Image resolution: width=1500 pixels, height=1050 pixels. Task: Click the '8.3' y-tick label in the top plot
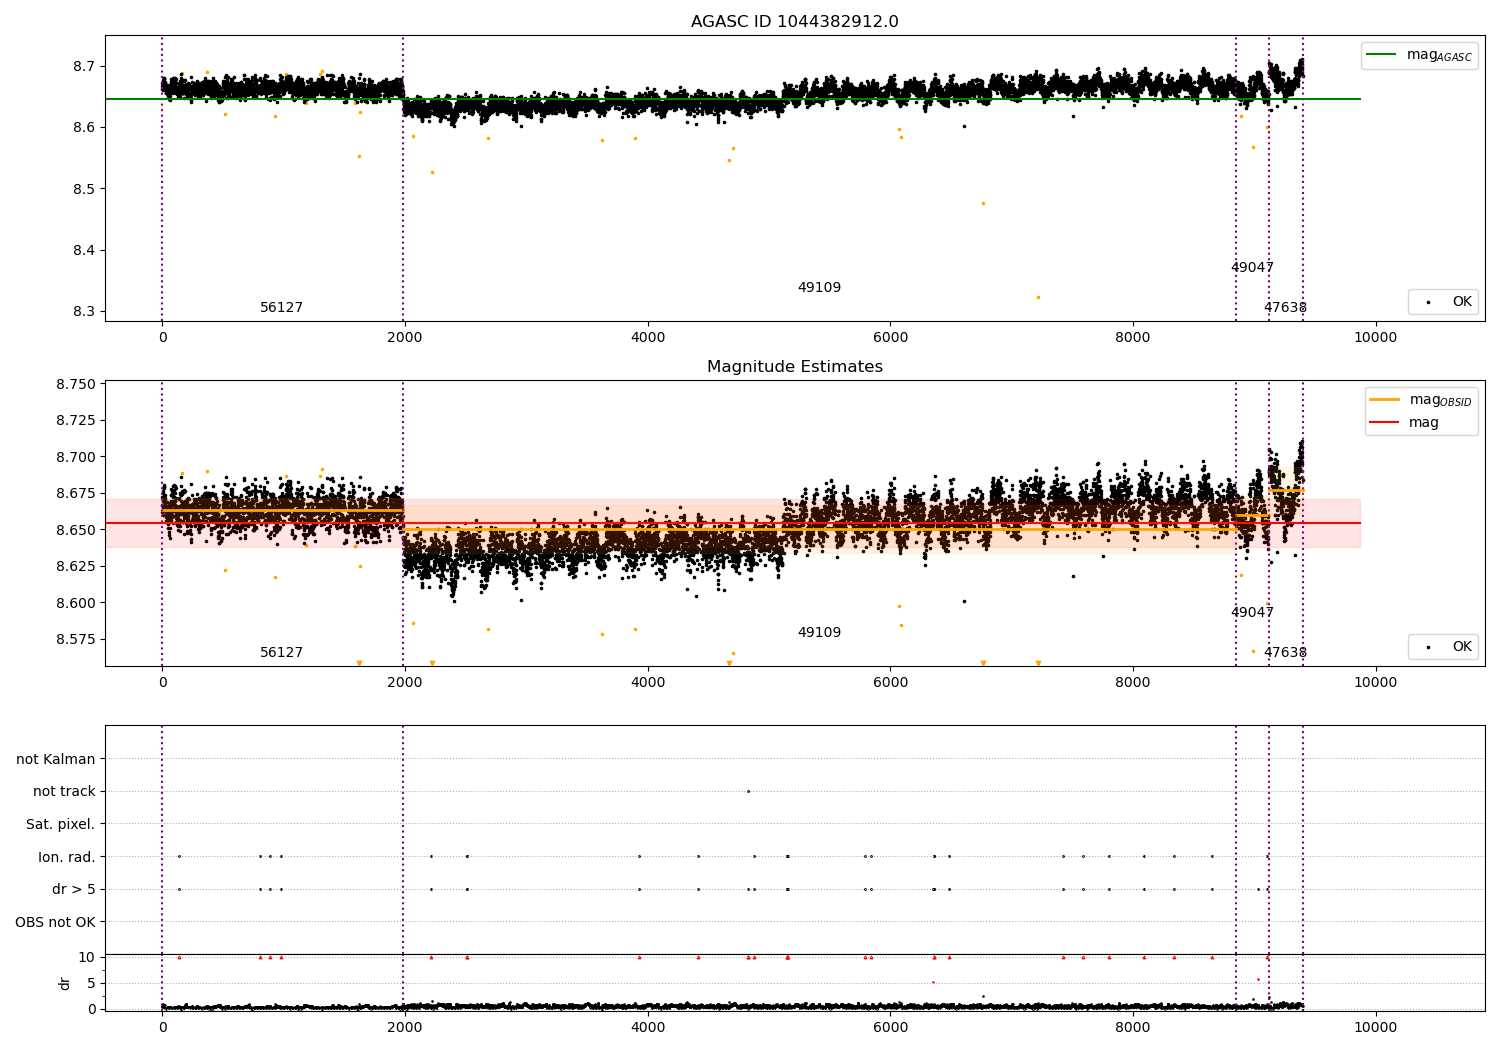tap(84, 312)
